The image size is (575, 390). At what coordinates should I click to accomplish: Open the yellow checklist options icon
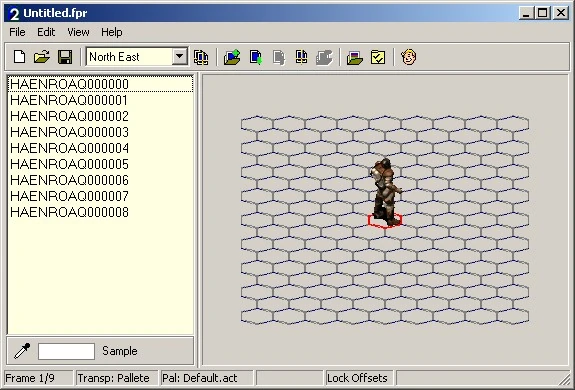click(378, 57)
